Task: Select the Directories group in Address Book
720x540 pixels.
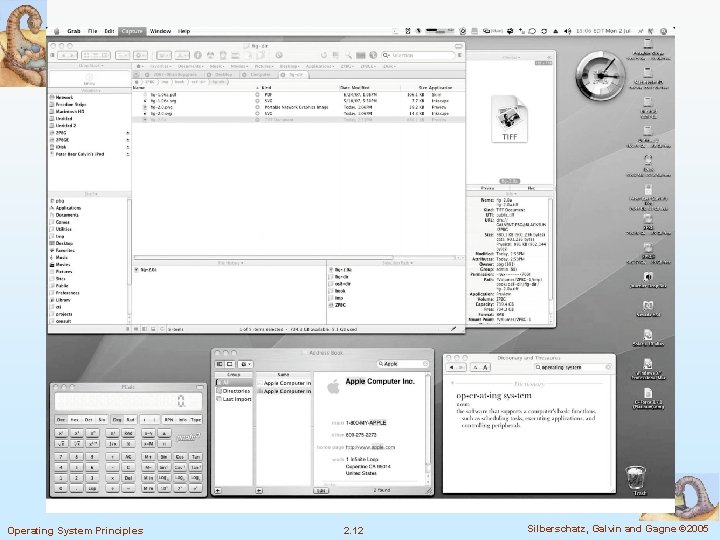Action: tap(234, 391)
